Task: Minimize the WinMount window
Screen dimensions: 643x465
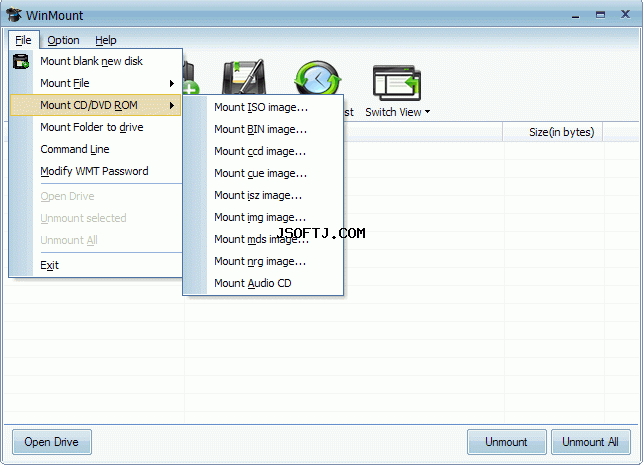Action: (576, 16)
